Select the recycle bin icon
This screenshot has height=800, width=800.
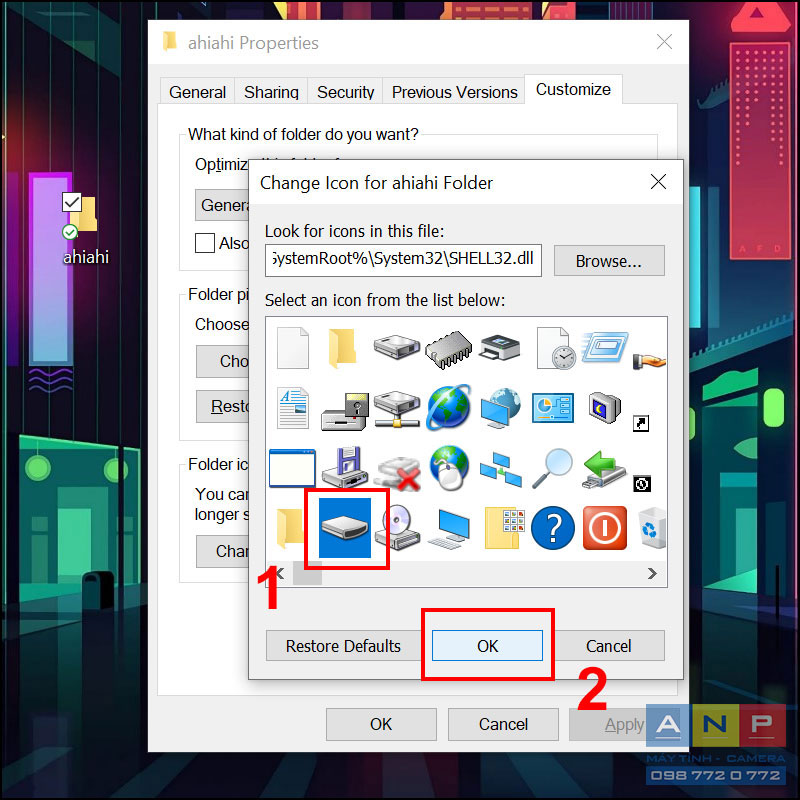tap(652, 528)
